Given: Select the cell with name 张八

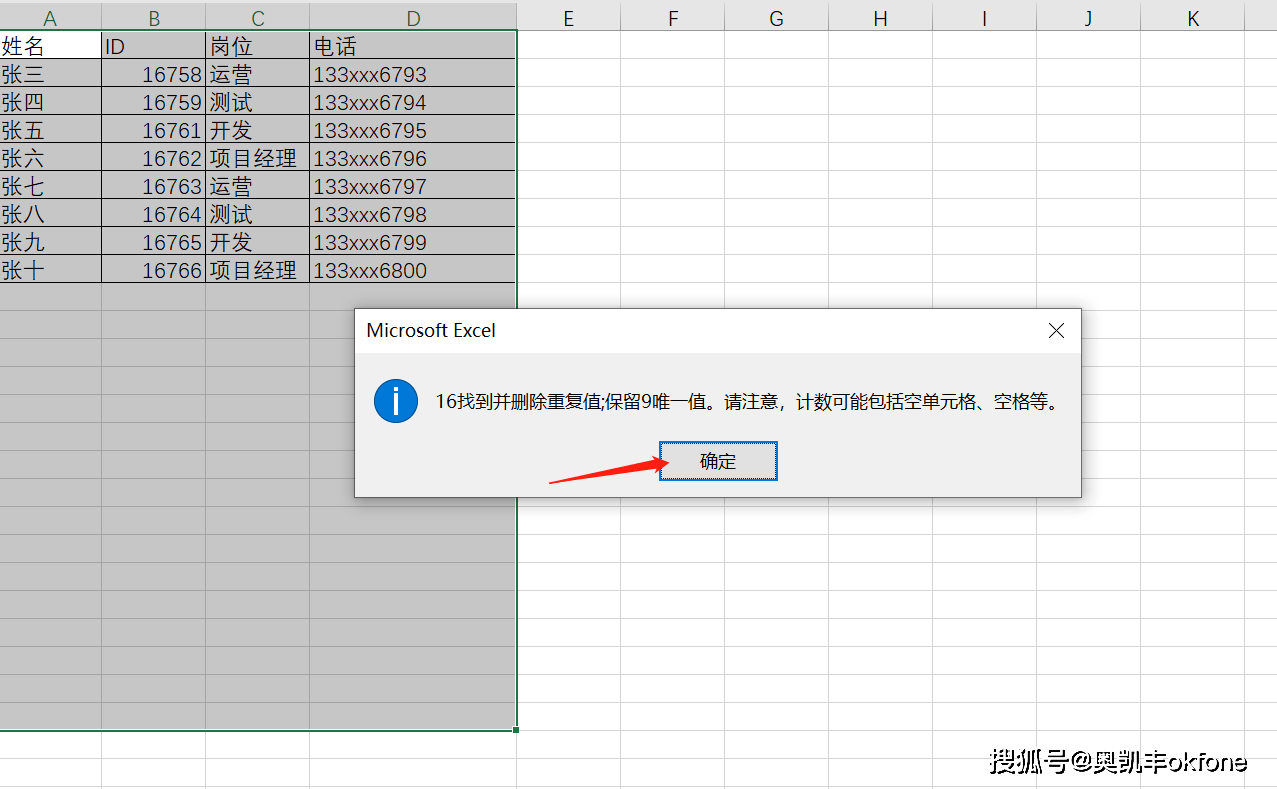Looking at the screenshot, I should click(50, 213).
